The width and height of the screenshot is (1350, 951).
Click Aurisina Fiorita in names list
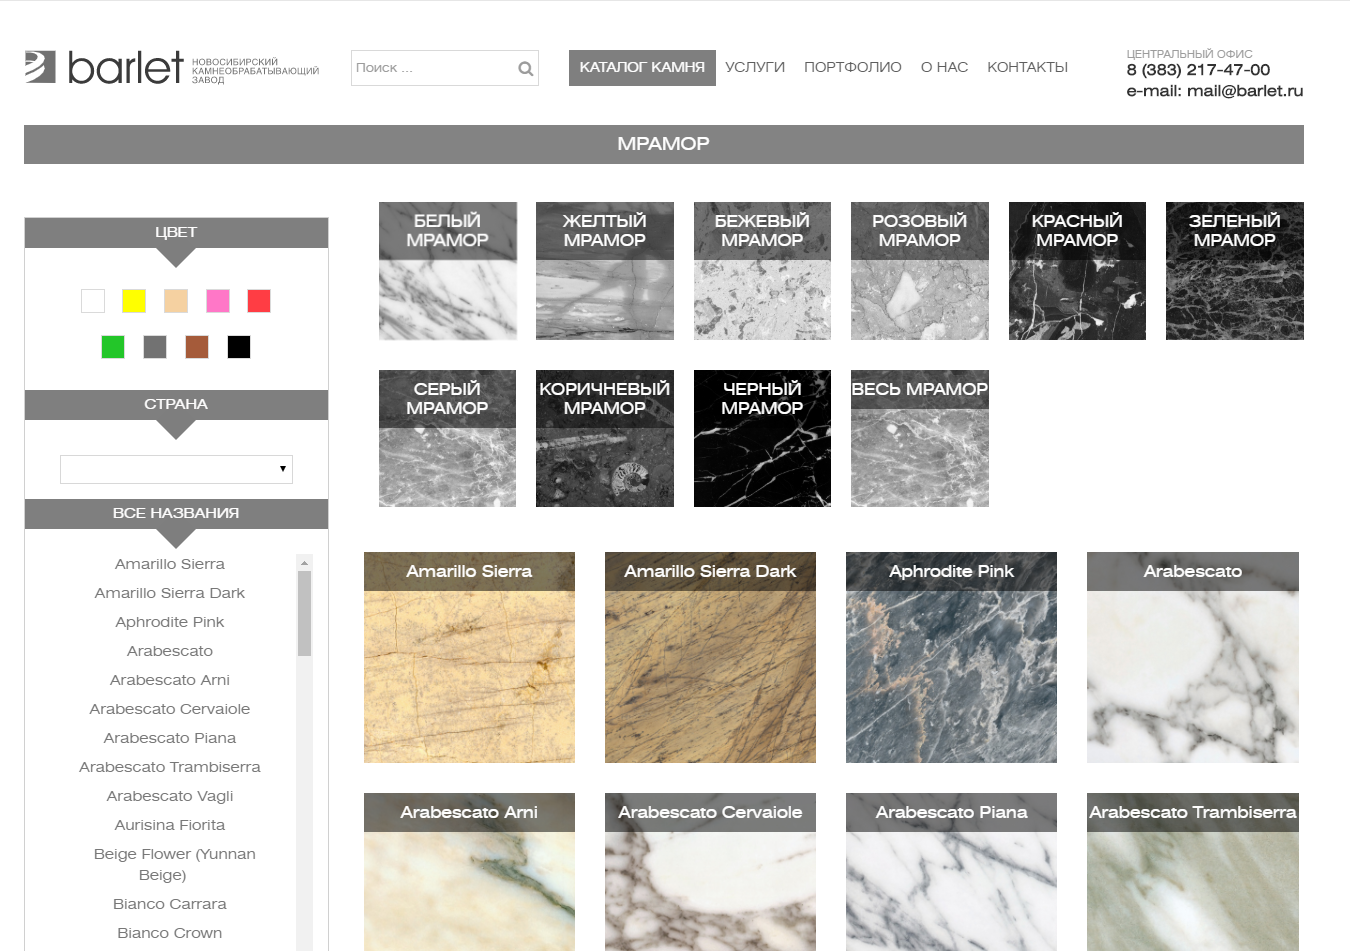(170, 825)
